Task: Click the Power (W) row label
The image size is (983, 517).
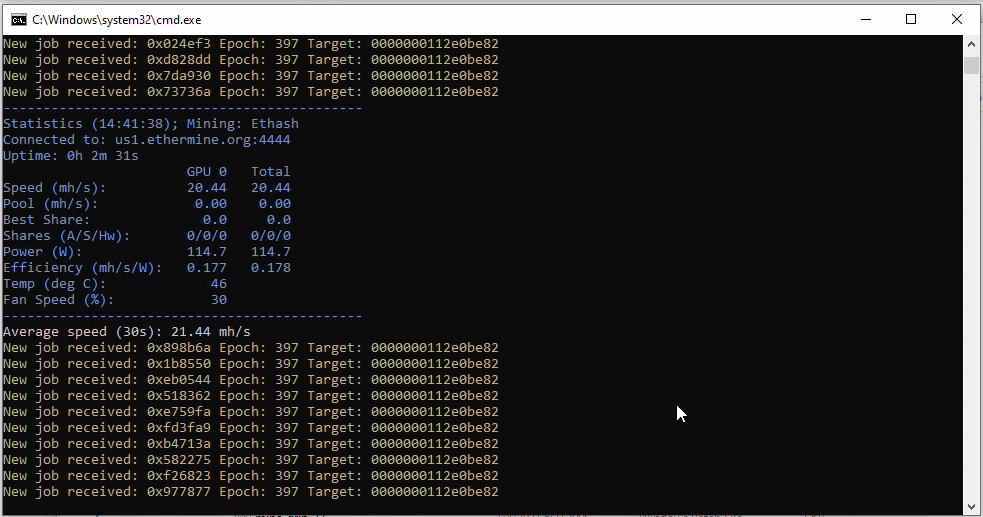Action: coord(42,252)
